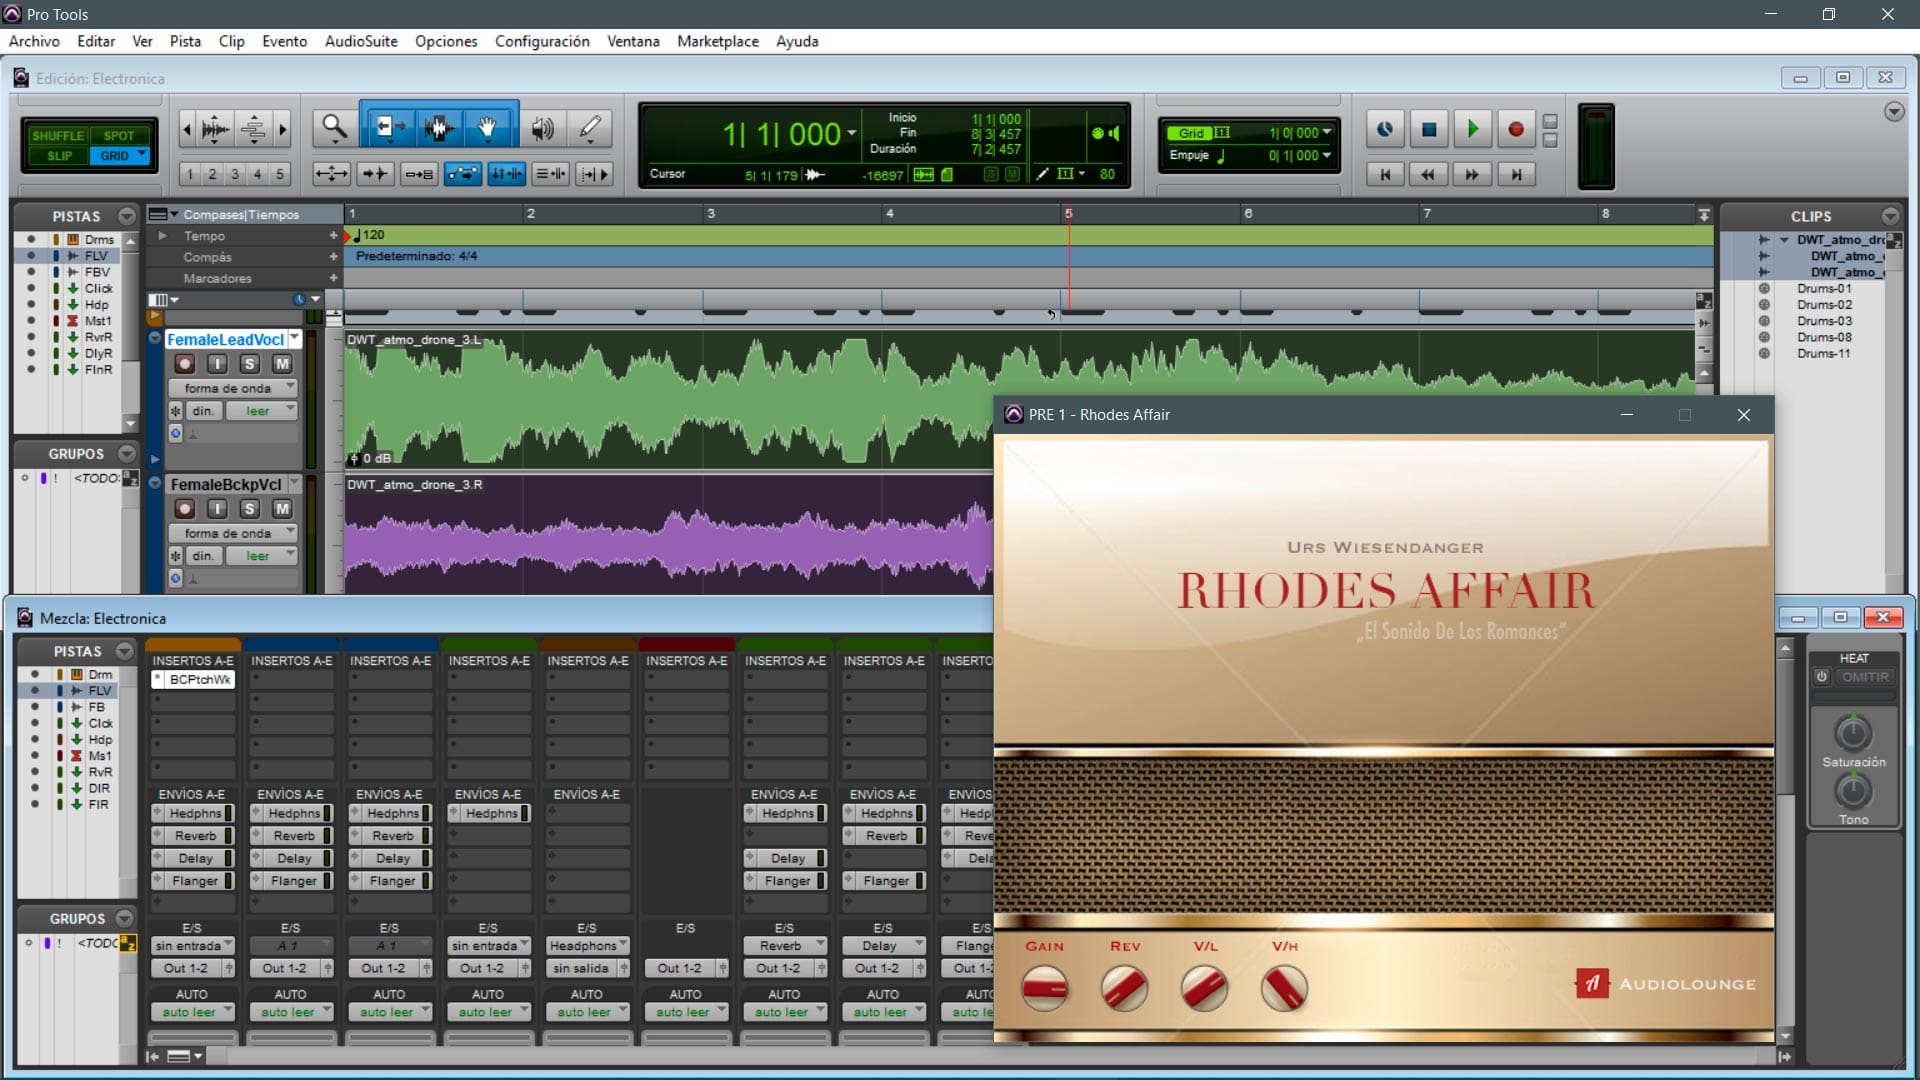
Task: Open FemaleLeadVocl 'forma de onda' view selector
Action: tap(233, 388)
